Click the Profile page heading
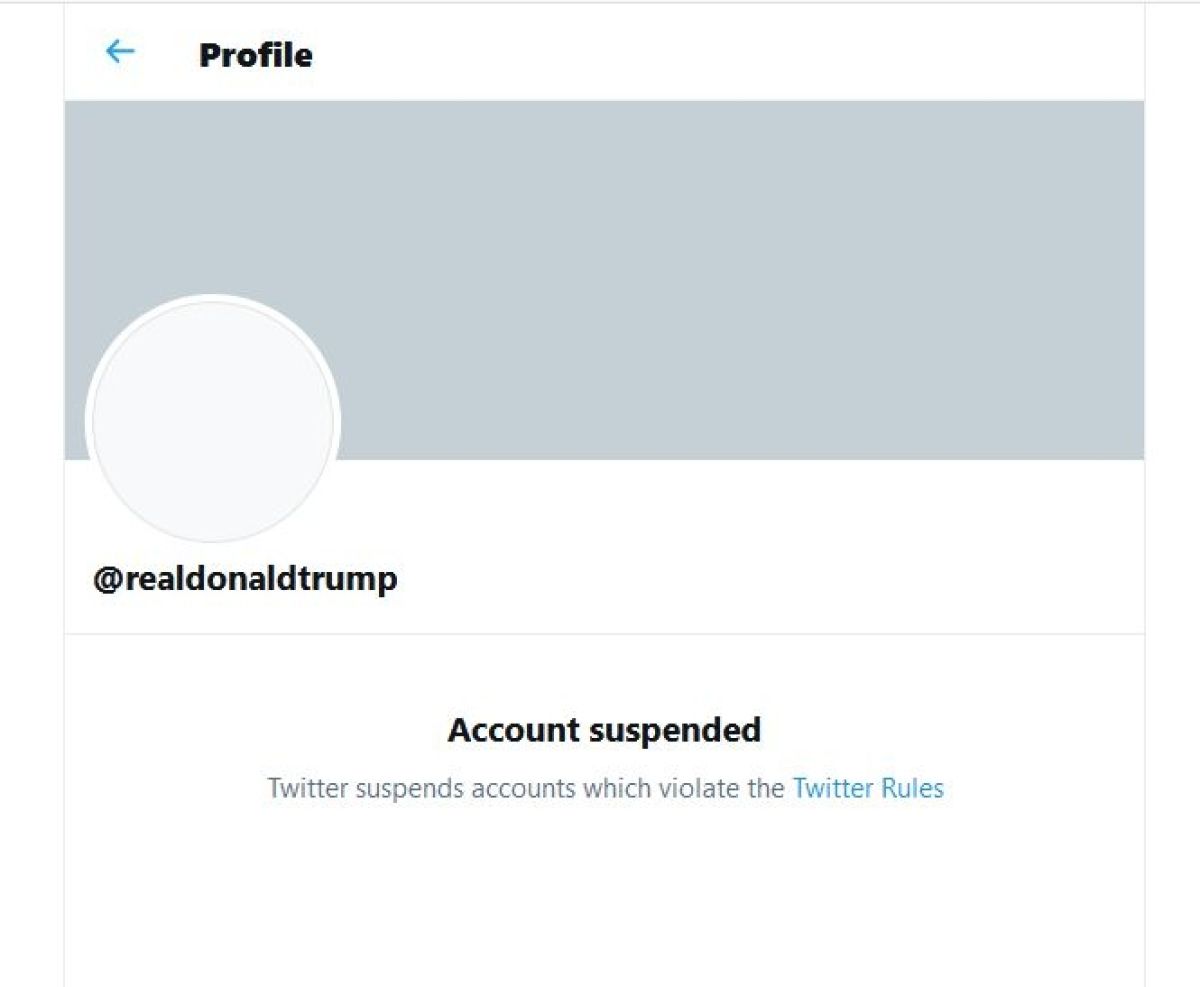 [255, 54]
